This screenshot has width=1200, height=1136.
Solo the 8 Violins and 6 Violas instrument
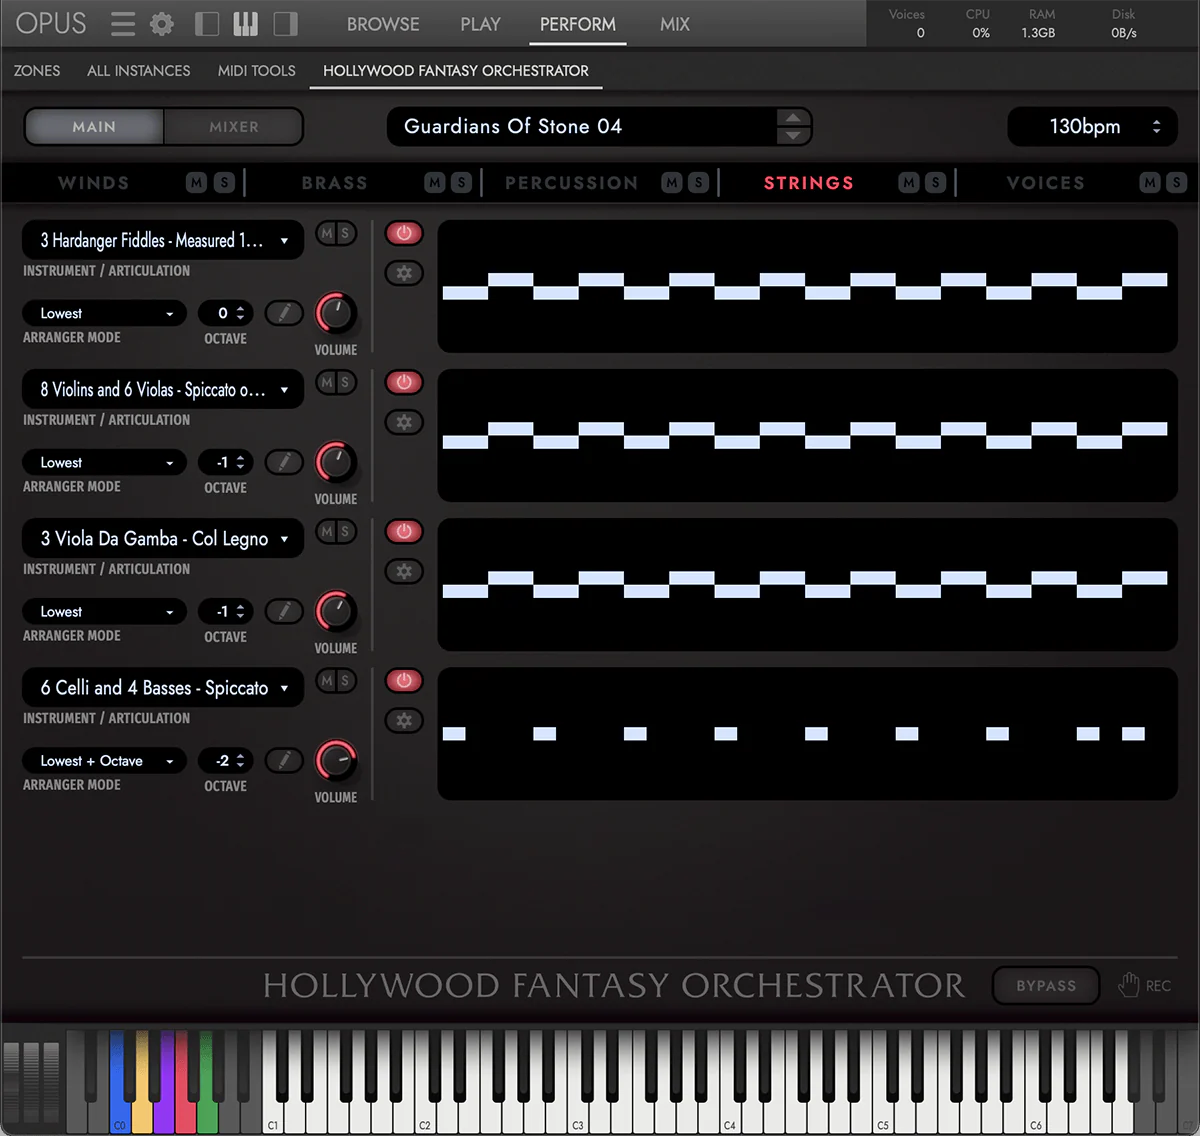tap(345, 382)
